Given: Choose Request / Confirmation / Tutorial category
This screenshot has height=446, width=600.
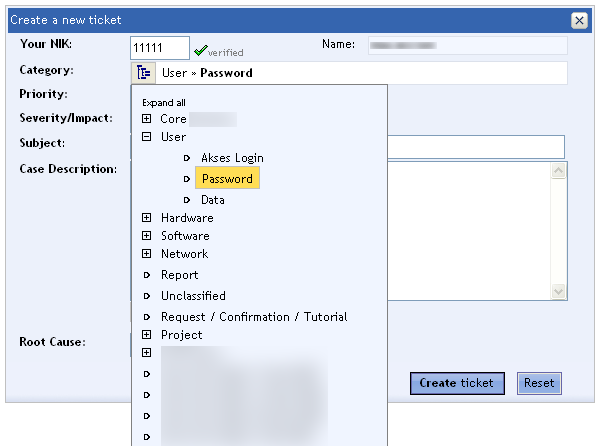Looking at the screenshot, I should (254, 317).
